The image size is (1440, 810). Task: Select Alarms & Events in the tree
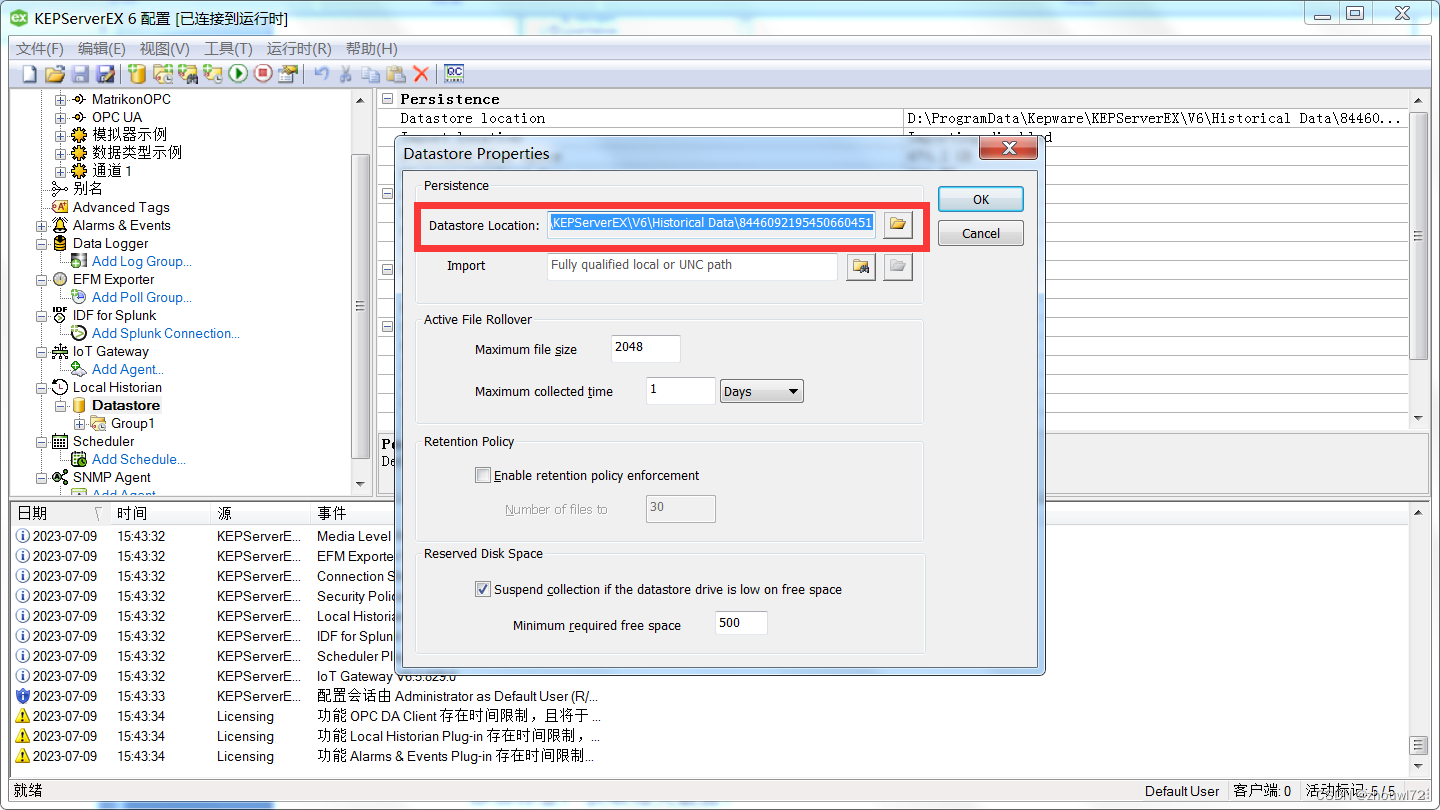(x=122, y=225)
